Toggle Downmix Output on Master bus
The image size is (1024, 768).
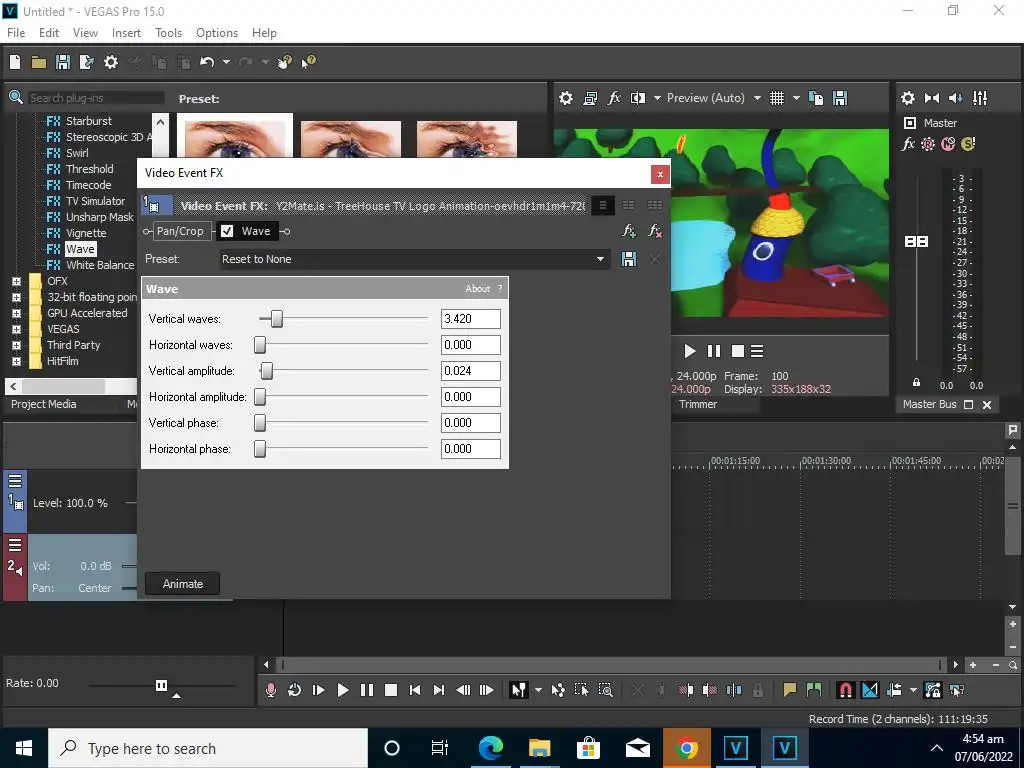pos(932,98)
